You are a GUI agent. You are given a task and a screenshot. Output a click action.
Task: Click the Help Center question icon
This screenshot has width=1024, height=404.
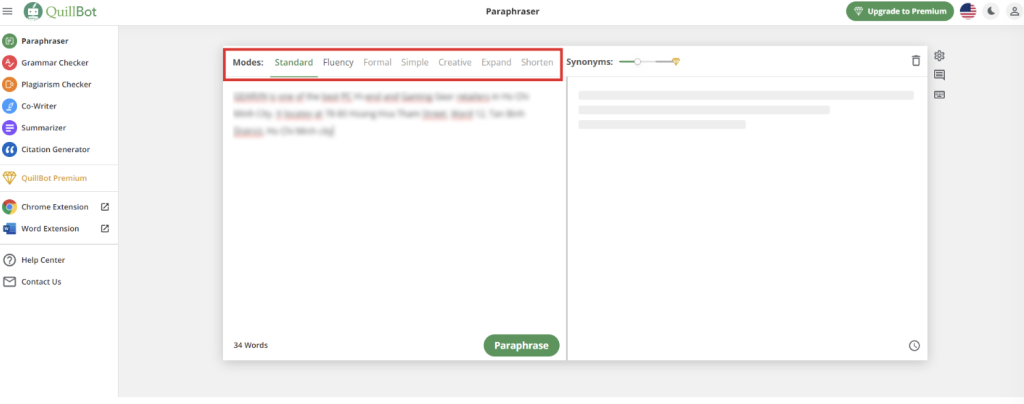[9, 260]
